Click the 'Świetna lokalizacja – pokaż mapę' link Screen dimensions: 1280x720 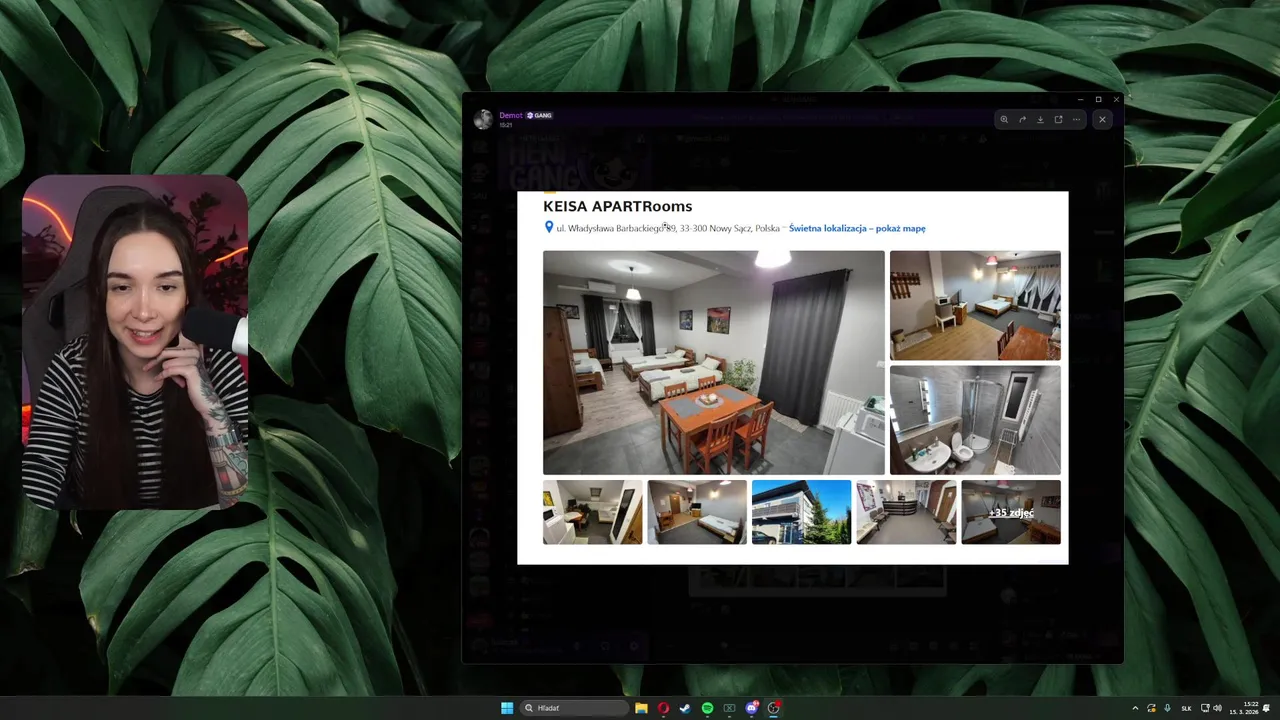(x=857, y=228)
